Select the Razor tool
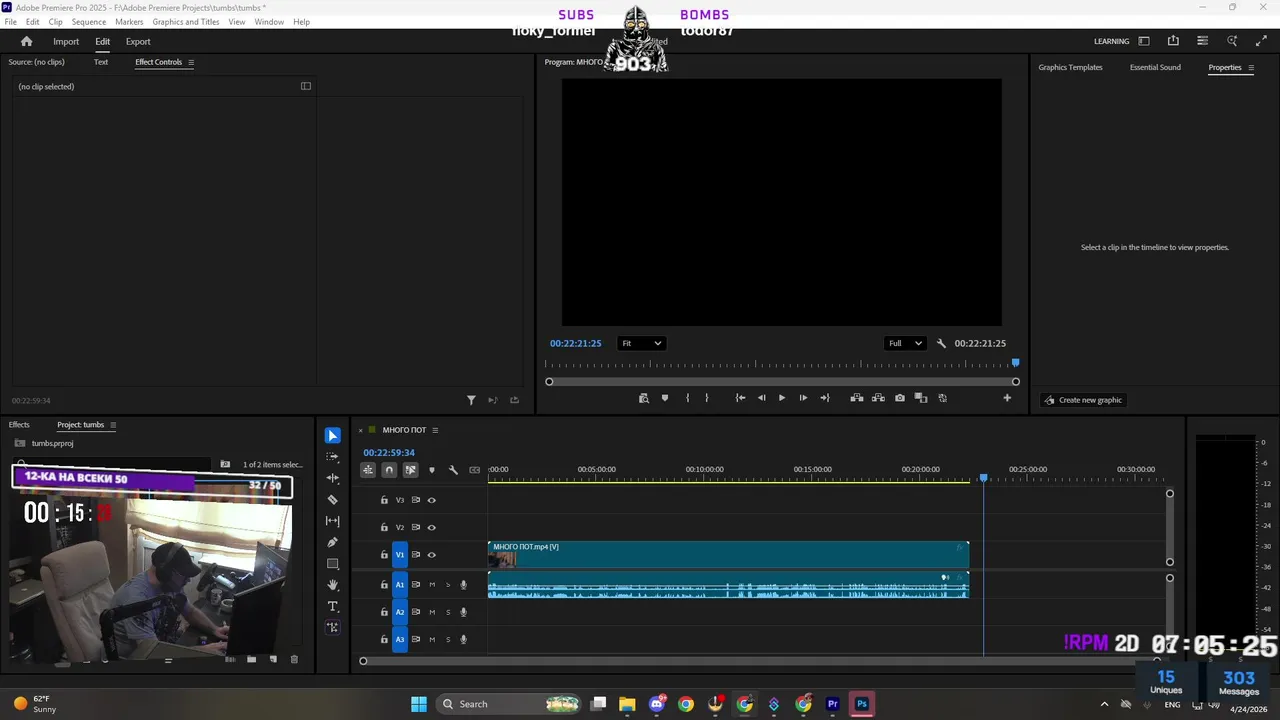The height and width of the screenshot is (720, 1280). (332, 500)
